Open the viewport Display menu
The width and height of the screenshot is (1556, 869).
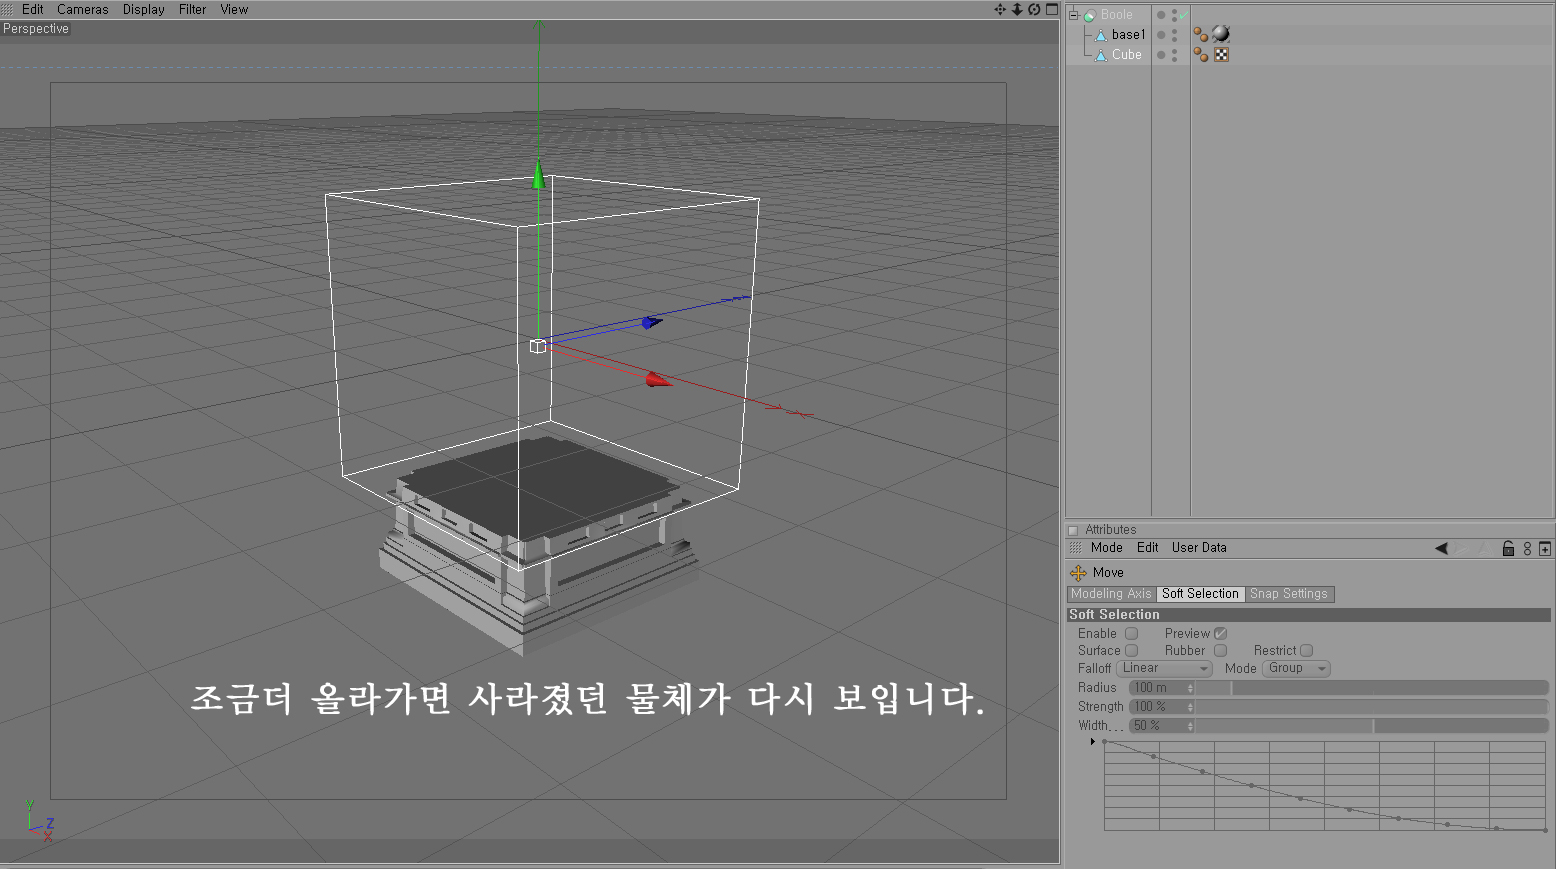tap(144, 9)
